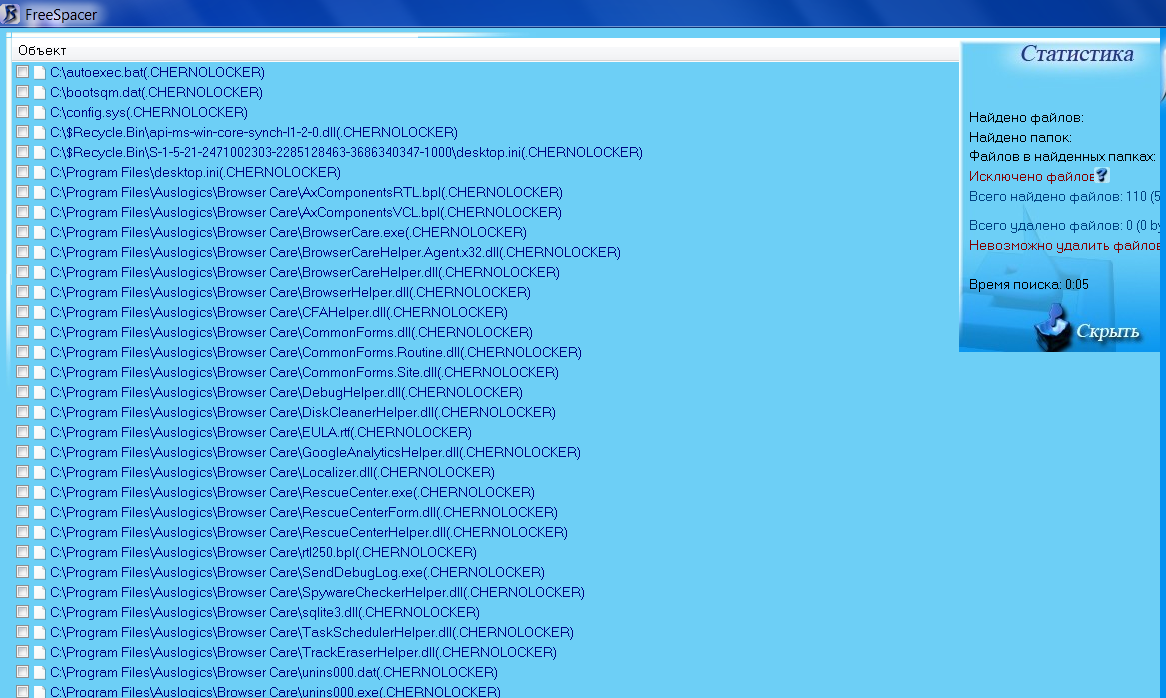1166x698 pixels.
Task: Click file icon of GoogleAnalyticsHelper.dll
Action: [39, 453]
